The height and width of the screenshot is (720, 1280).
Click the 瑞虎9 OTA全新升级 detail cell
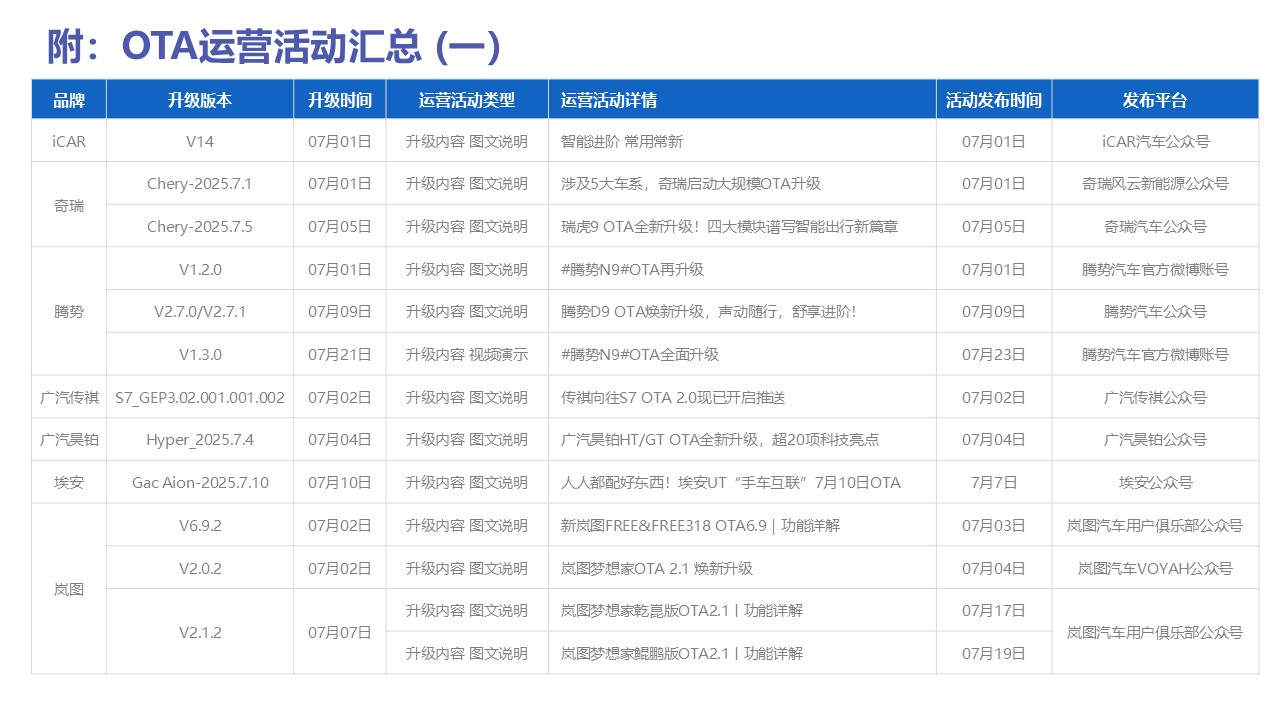[x=742, y=226]
